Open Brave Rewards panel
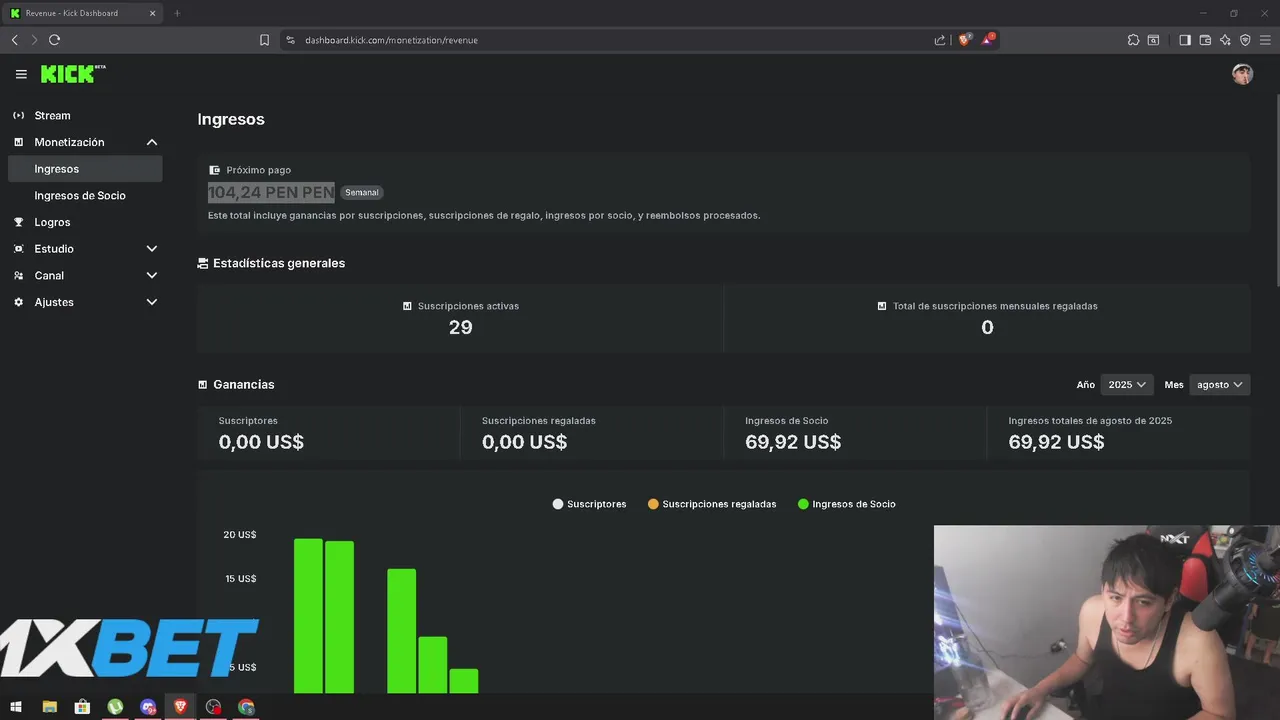This screenshot has width=1280, height=720. [988, 40]
